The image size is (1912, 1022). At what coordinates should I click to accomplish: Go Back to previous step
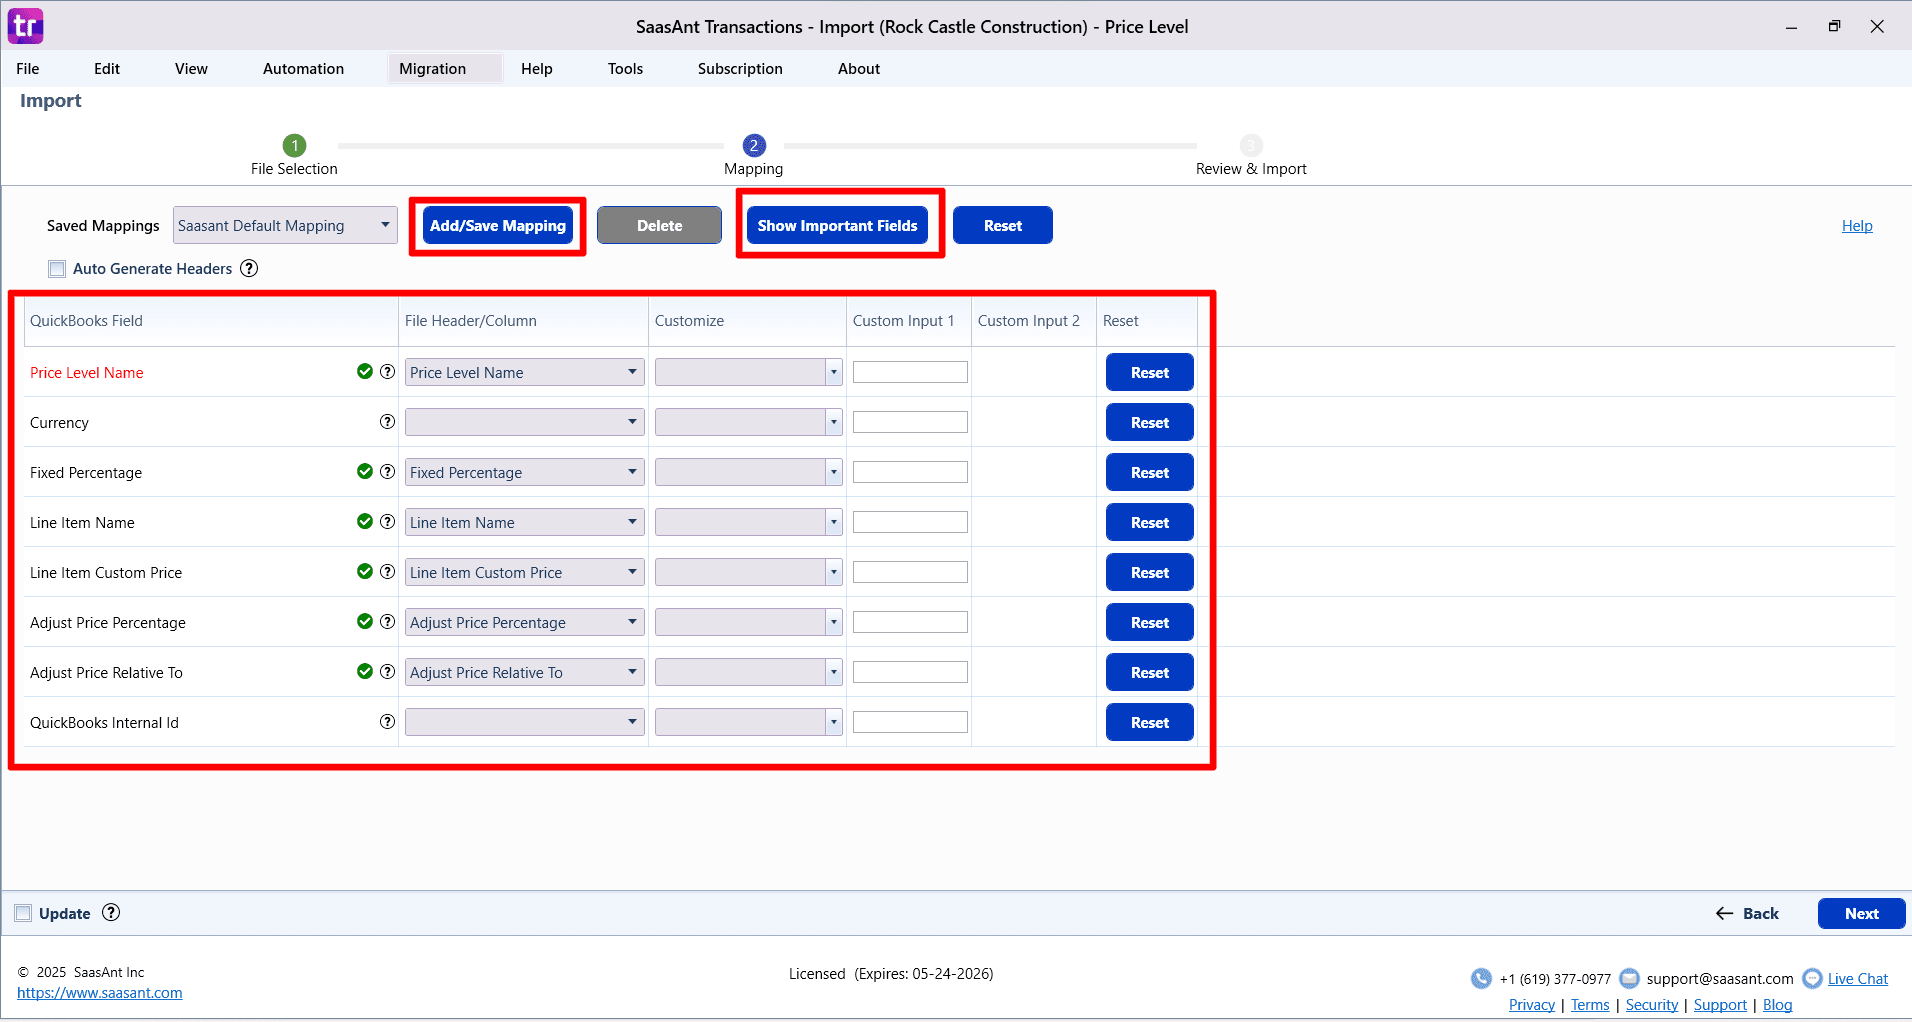click(x=1747, y=913)
